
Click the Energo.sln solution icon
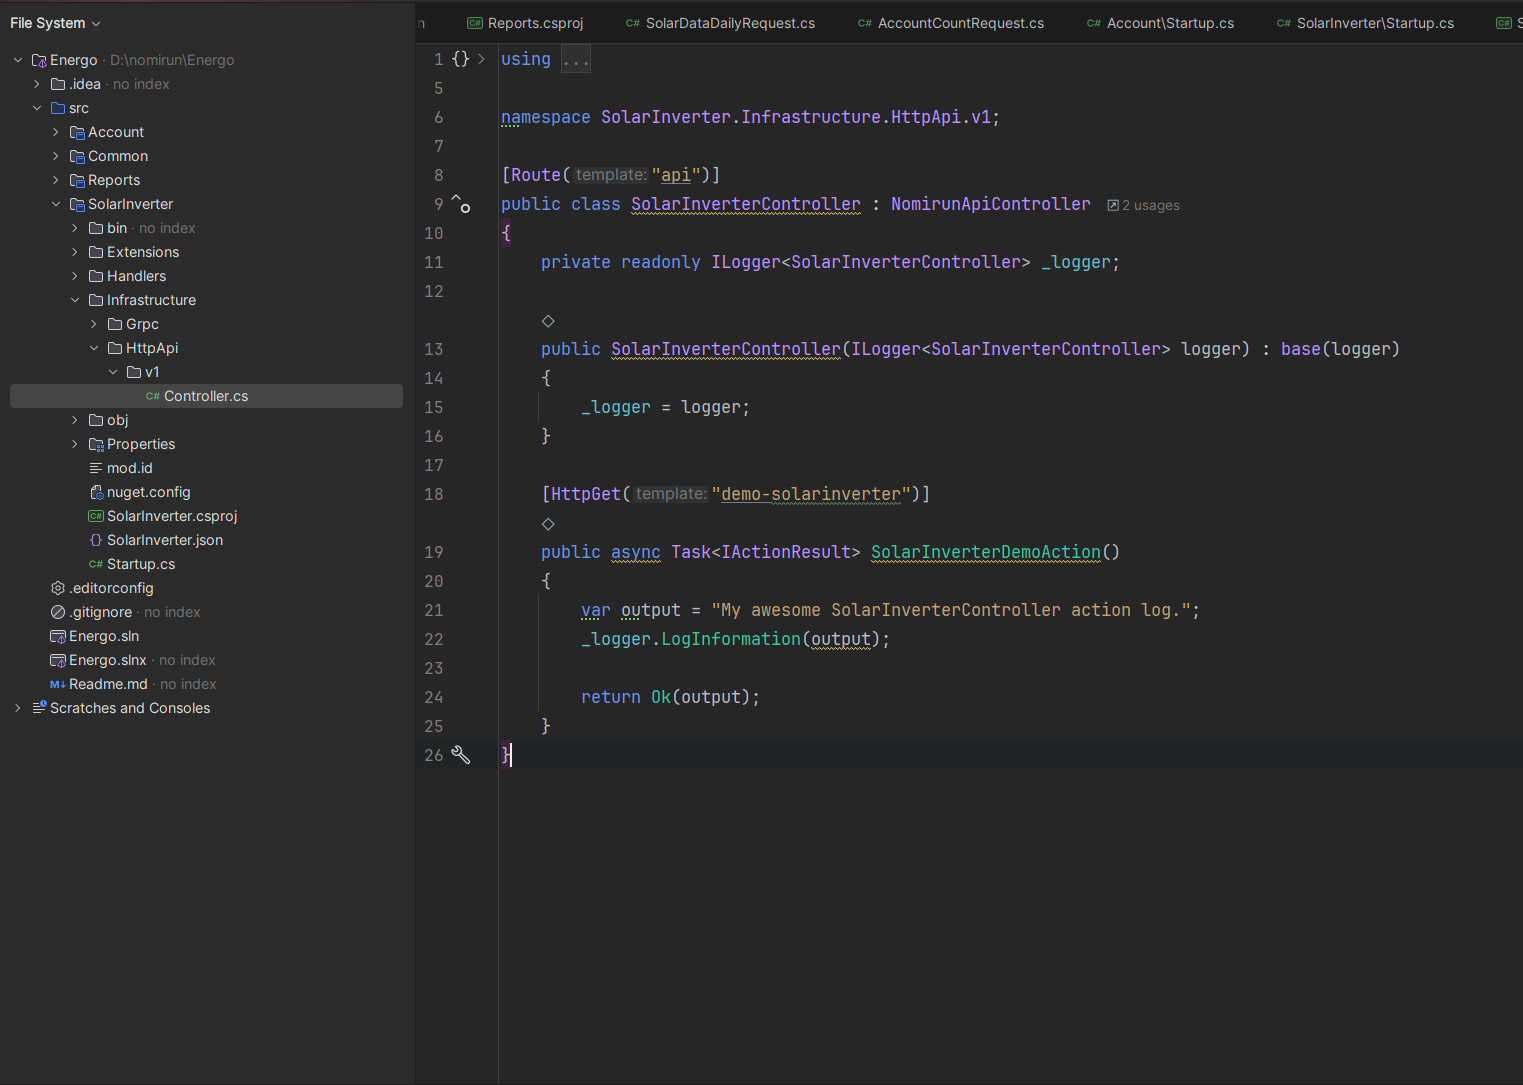[x=58, y=636]
